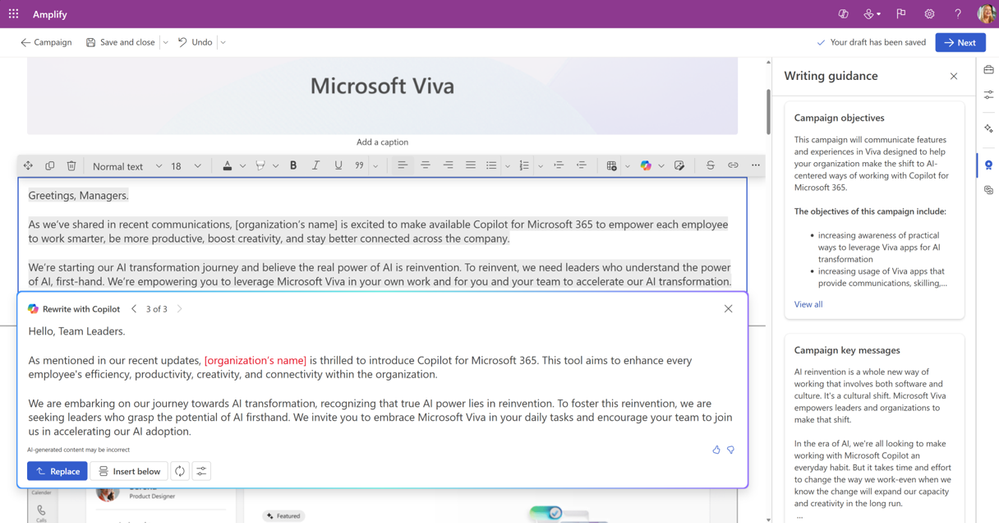Expand quote options arrow
The image size is (999, 523).
tap(375, 166)
